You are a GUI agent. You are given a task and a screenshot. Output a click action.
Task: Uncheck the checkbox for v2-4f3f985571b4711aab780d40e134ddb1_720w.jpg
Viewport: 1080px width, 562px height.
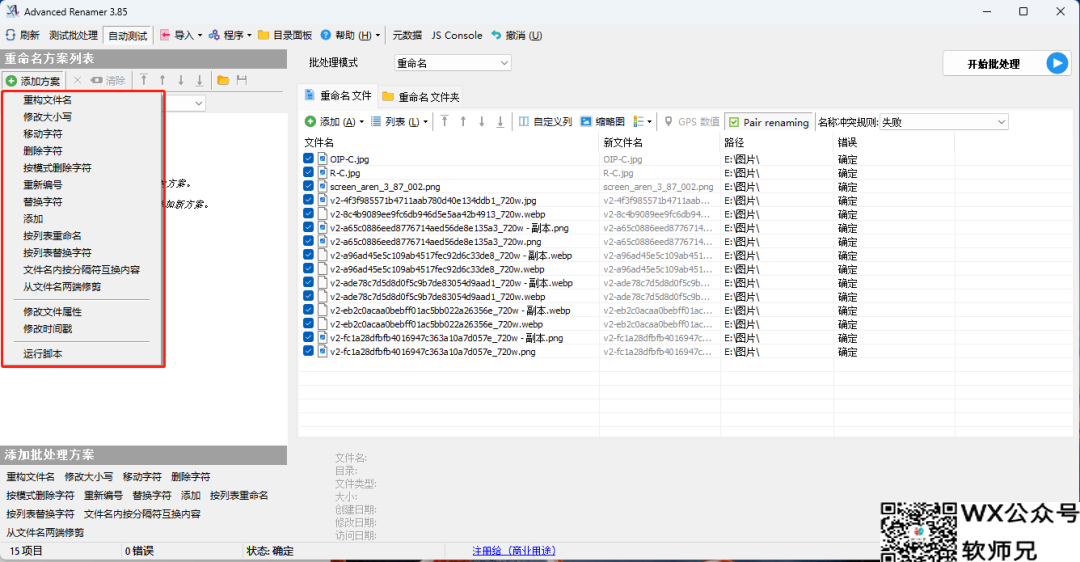[308, 200]
